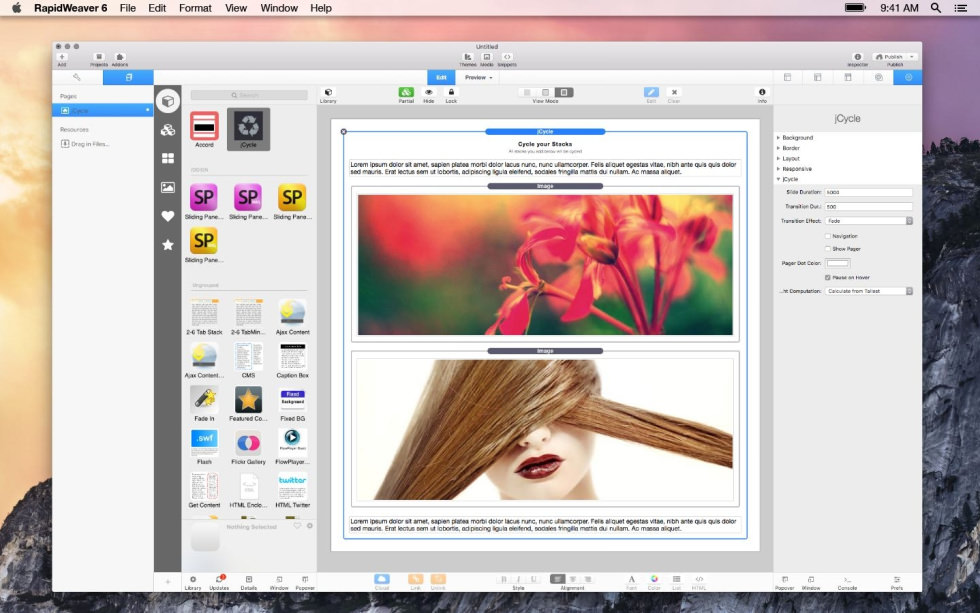Select the Caption Box stack

(292, 361)
